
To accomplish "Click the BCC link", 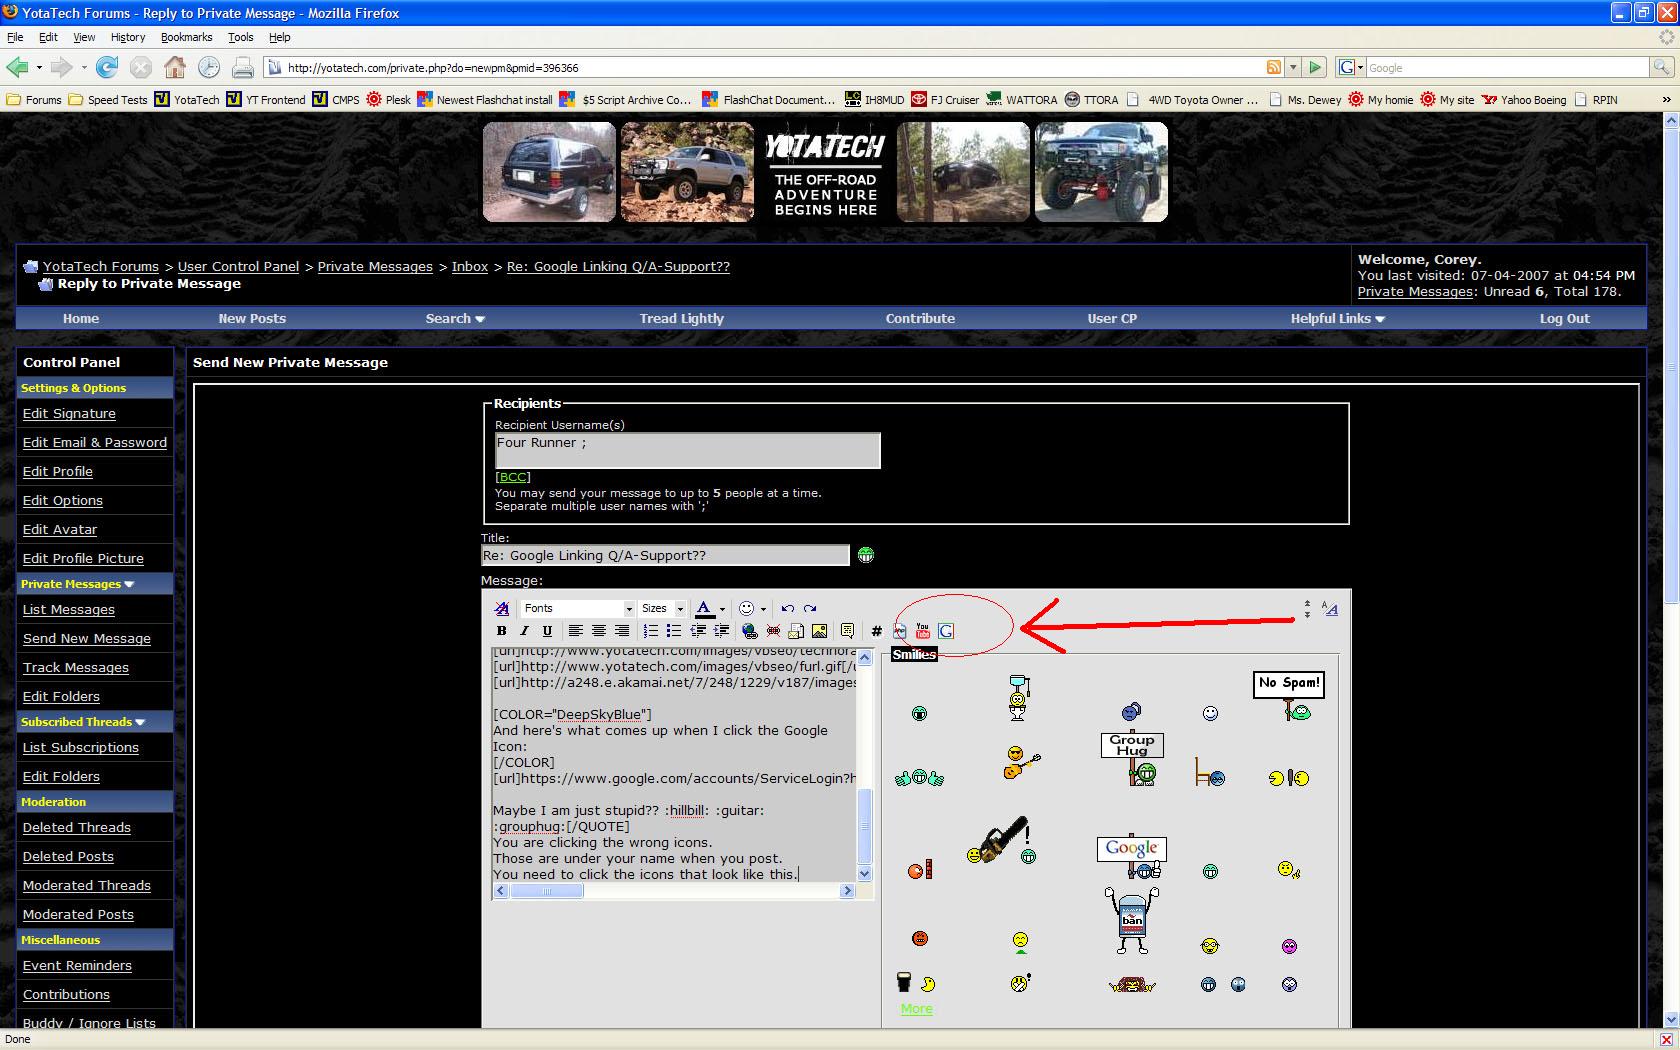I will pos(513,477).
